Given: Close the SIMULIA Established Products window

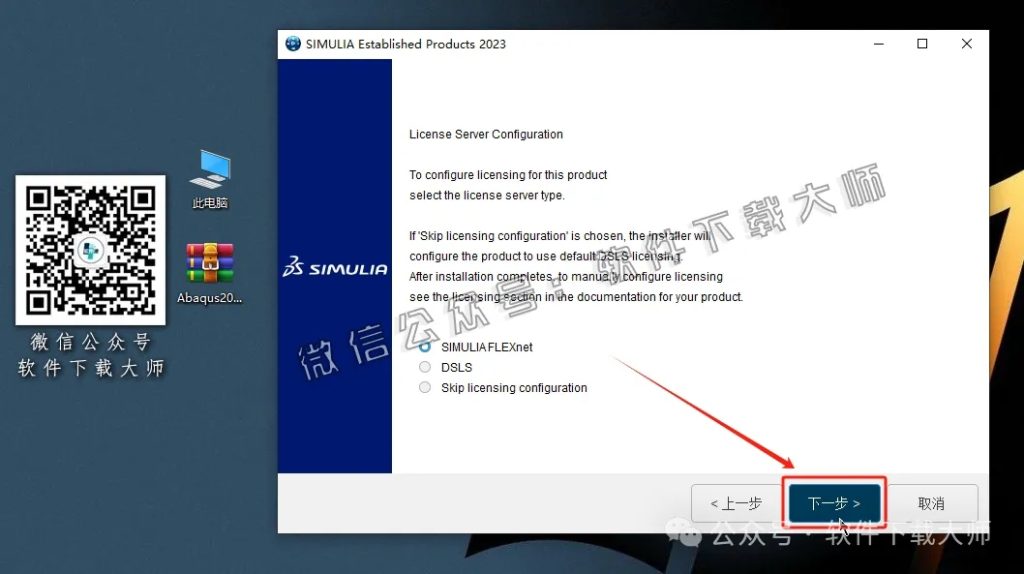Looking at the screenshot, I should pos(967,44).
